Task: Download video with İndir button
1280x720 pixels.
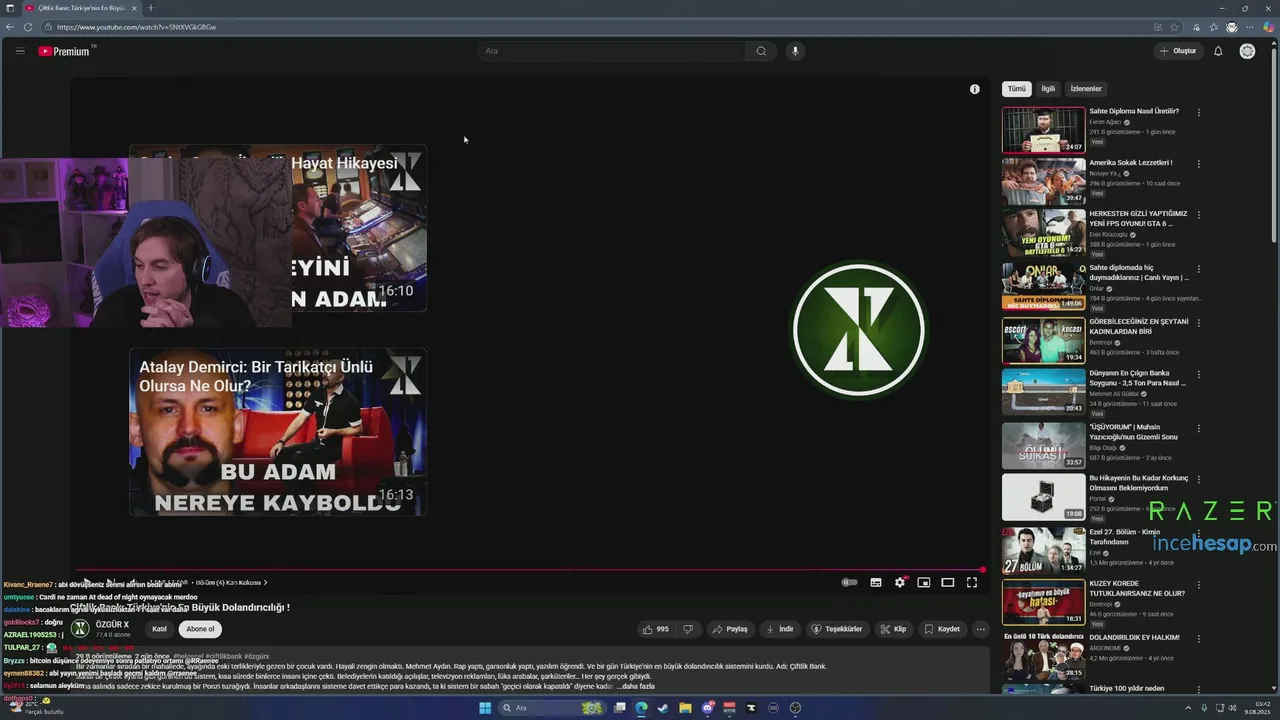Action: point(780,629)
